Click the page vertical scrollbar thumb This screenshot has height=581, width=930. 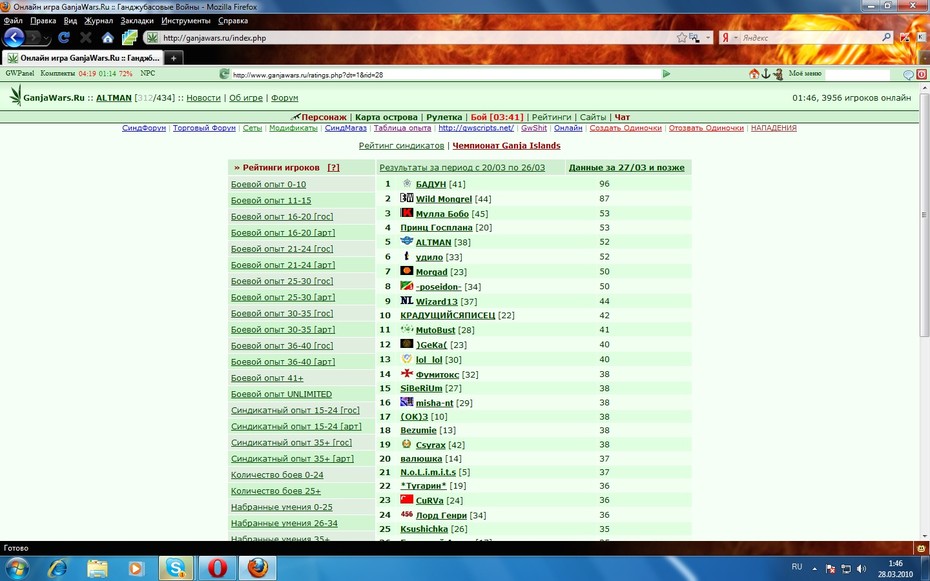tap(924, 214)
